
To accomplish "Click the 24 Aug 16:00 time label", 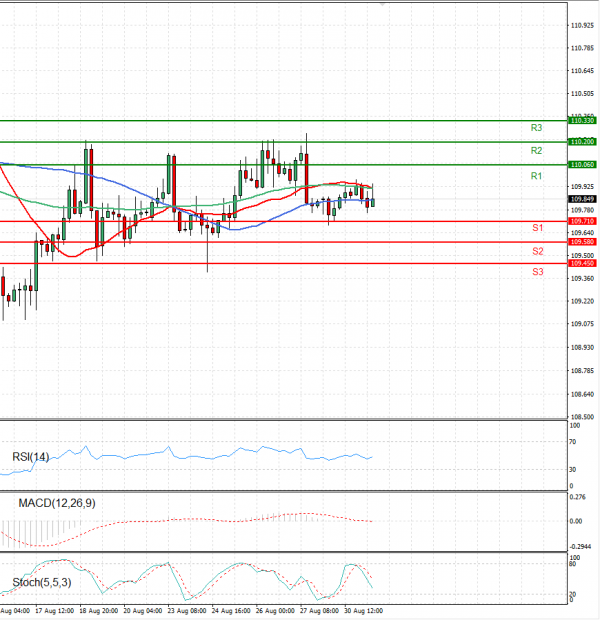I will [x=231, y=611].
